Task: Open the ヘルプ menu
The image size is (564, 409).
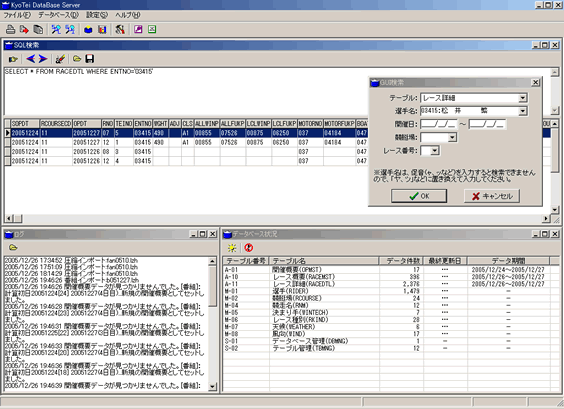Action: (127, 15)
